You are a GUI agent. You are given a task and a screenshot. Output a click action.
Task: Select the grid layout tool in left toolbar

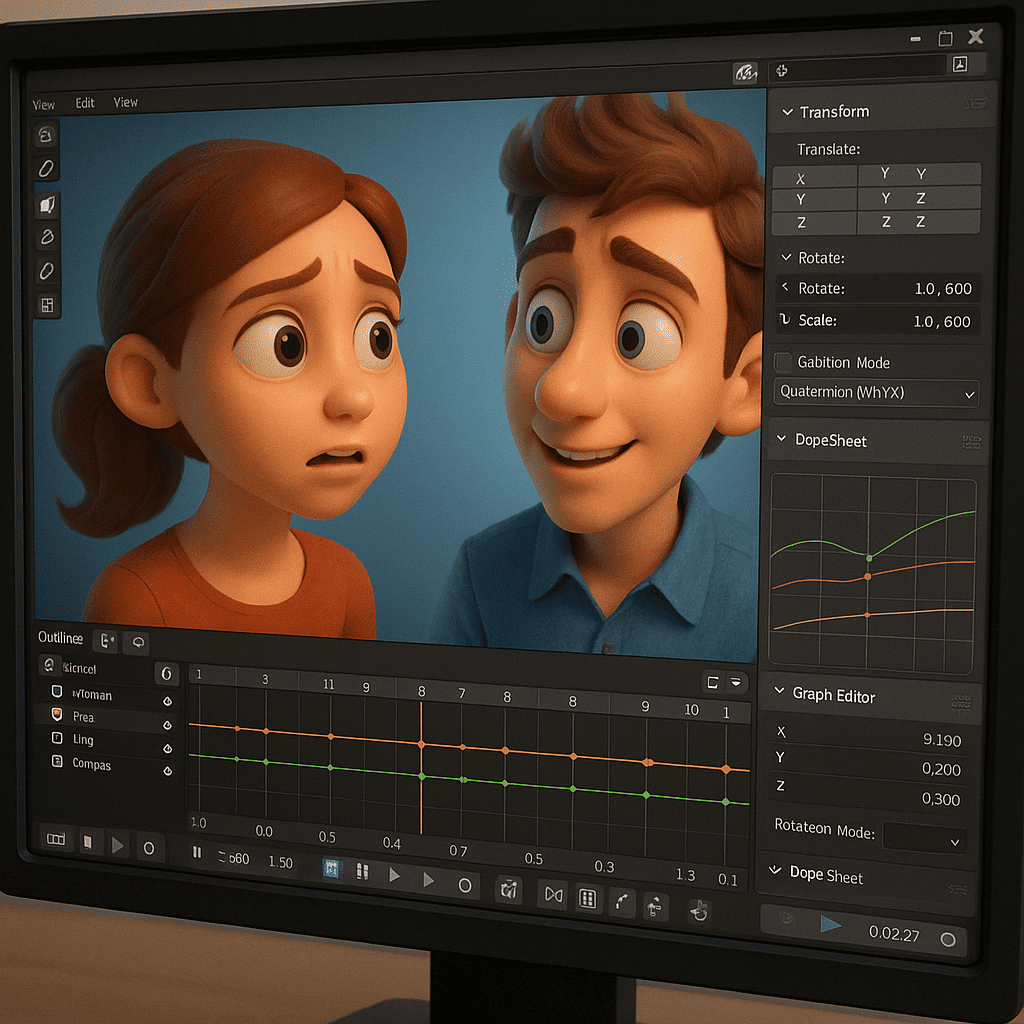(47, 305)
